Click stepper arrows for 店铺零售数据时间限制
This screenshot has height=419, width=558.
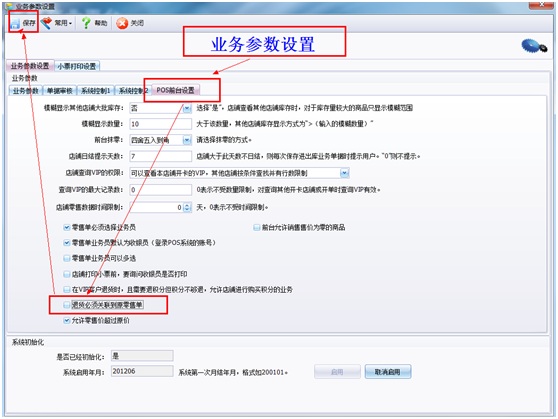(187, 207)
